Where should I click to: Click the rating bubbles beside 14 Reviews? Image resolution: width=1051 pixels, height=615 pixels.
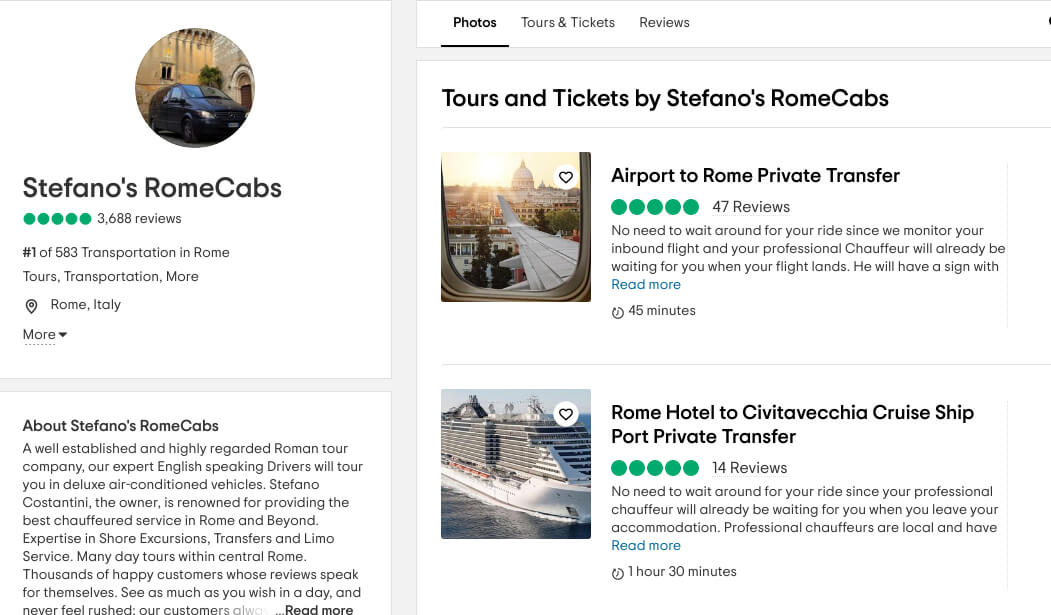pos(655,468)
